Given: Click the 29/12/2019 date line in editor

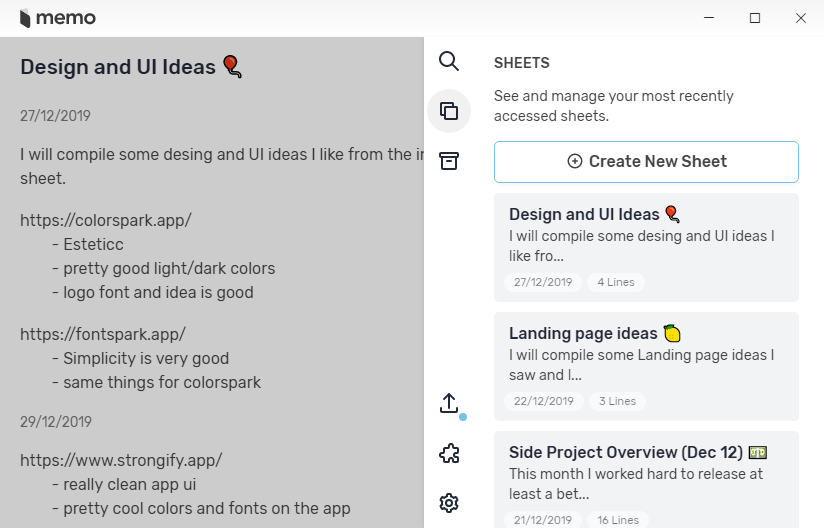Looking at the screenshot, I should [55, 421].
